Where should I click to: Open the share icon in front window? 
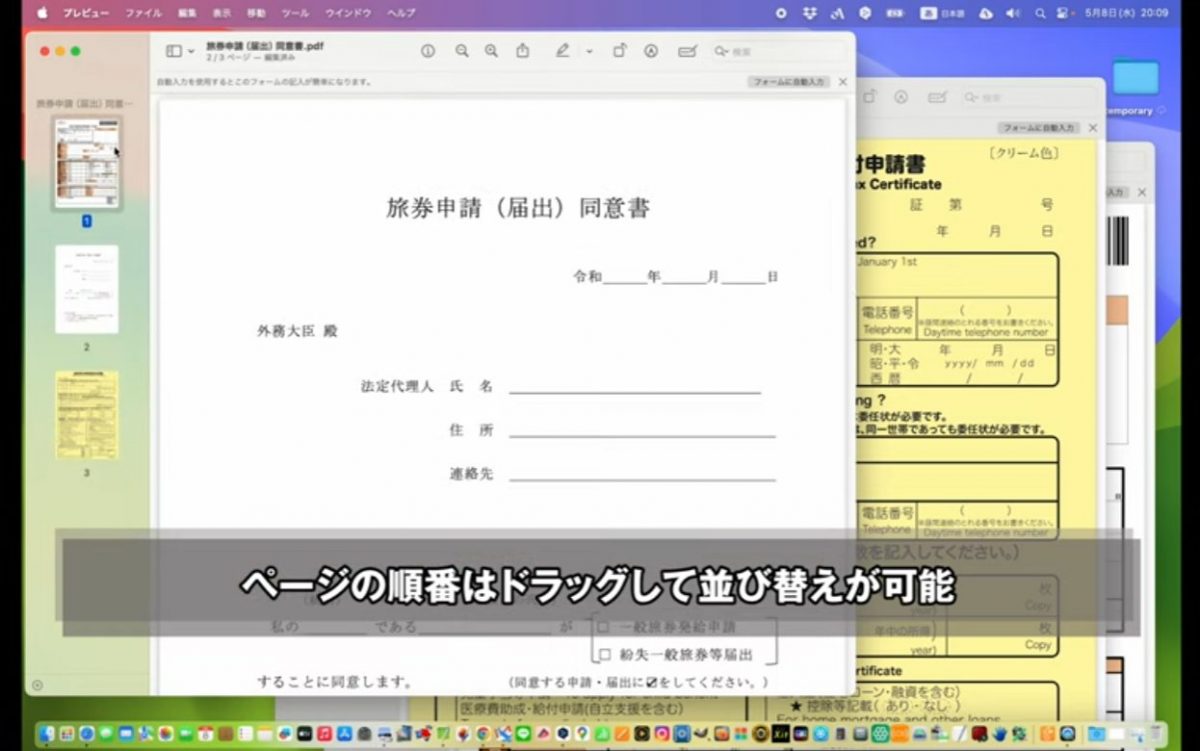click(x=522, y=51)
